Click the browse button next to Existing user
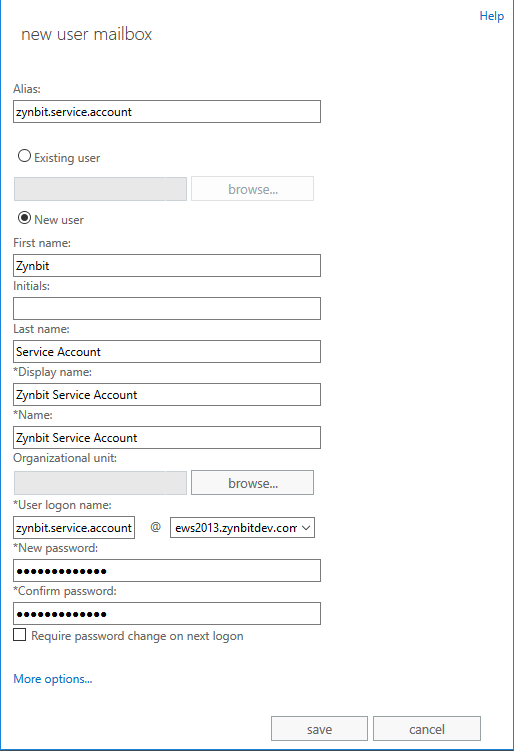Viewport: 514px width, 751px height. pyautogui.click(x=252, y=189)
